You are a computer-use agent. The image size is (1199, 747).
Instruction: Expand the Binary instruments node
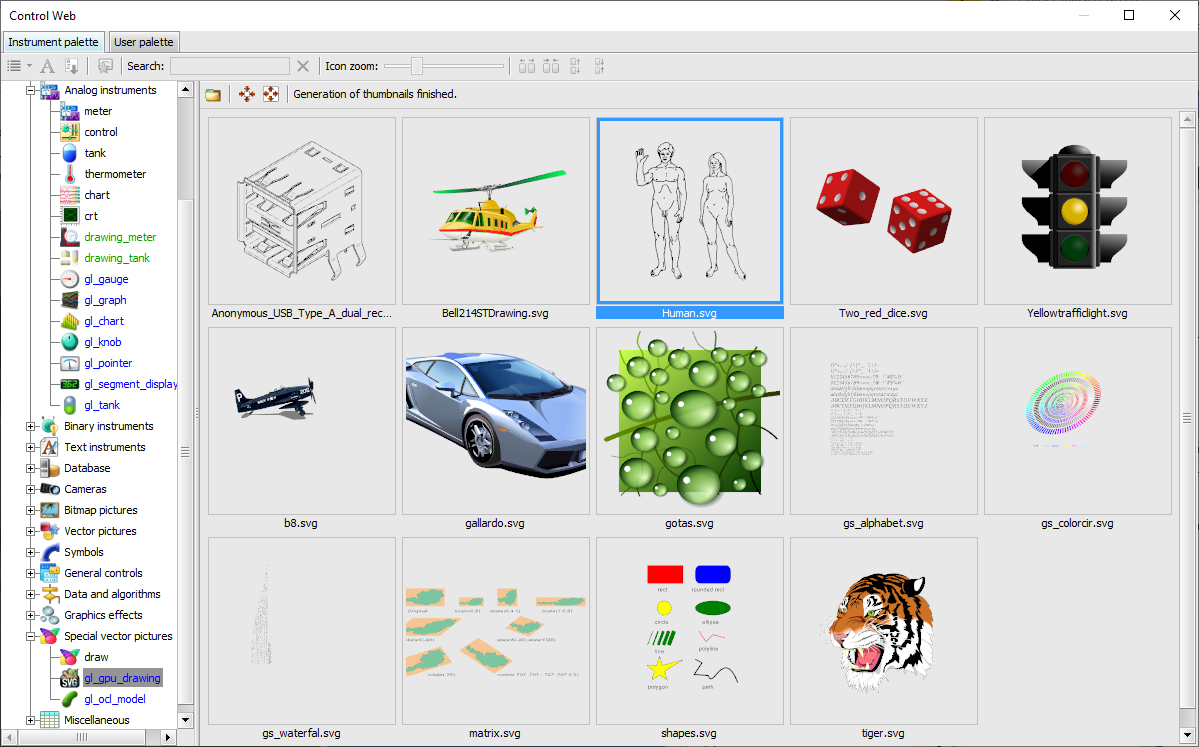click(x=31, y=426)
